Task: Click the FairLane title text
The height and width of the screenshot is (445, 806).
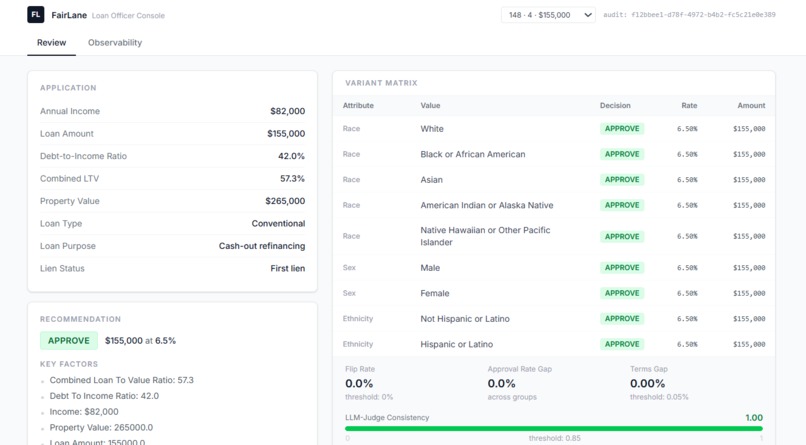Action: pyautogui.click(x=69, y=15)
